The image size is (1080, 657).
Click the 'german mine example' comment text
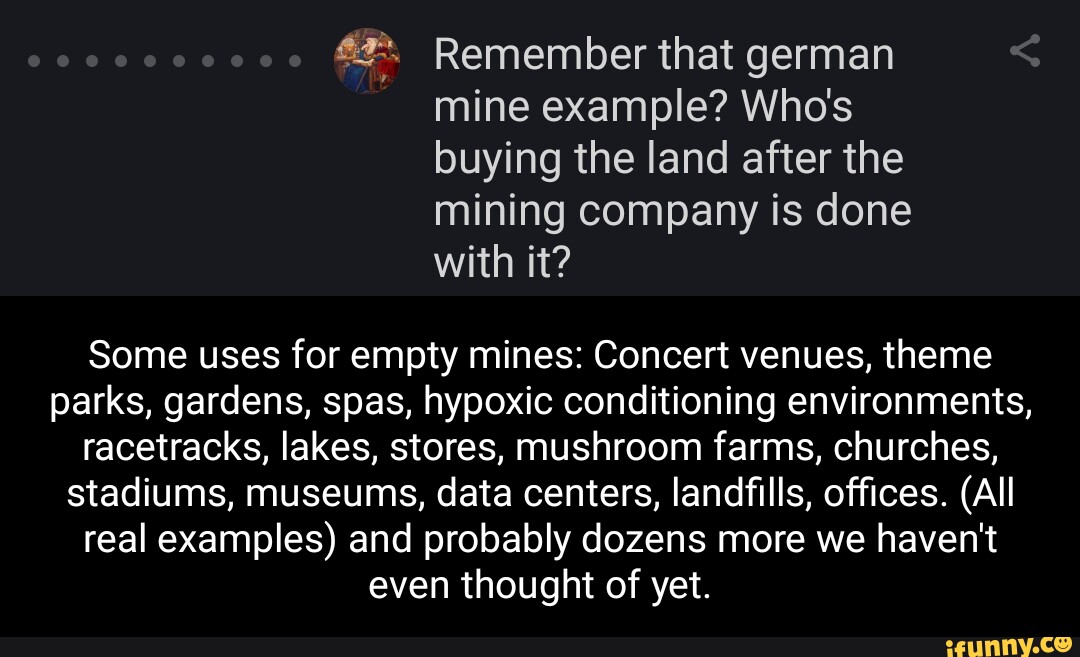pyautogui.click(x=670, y=157)
